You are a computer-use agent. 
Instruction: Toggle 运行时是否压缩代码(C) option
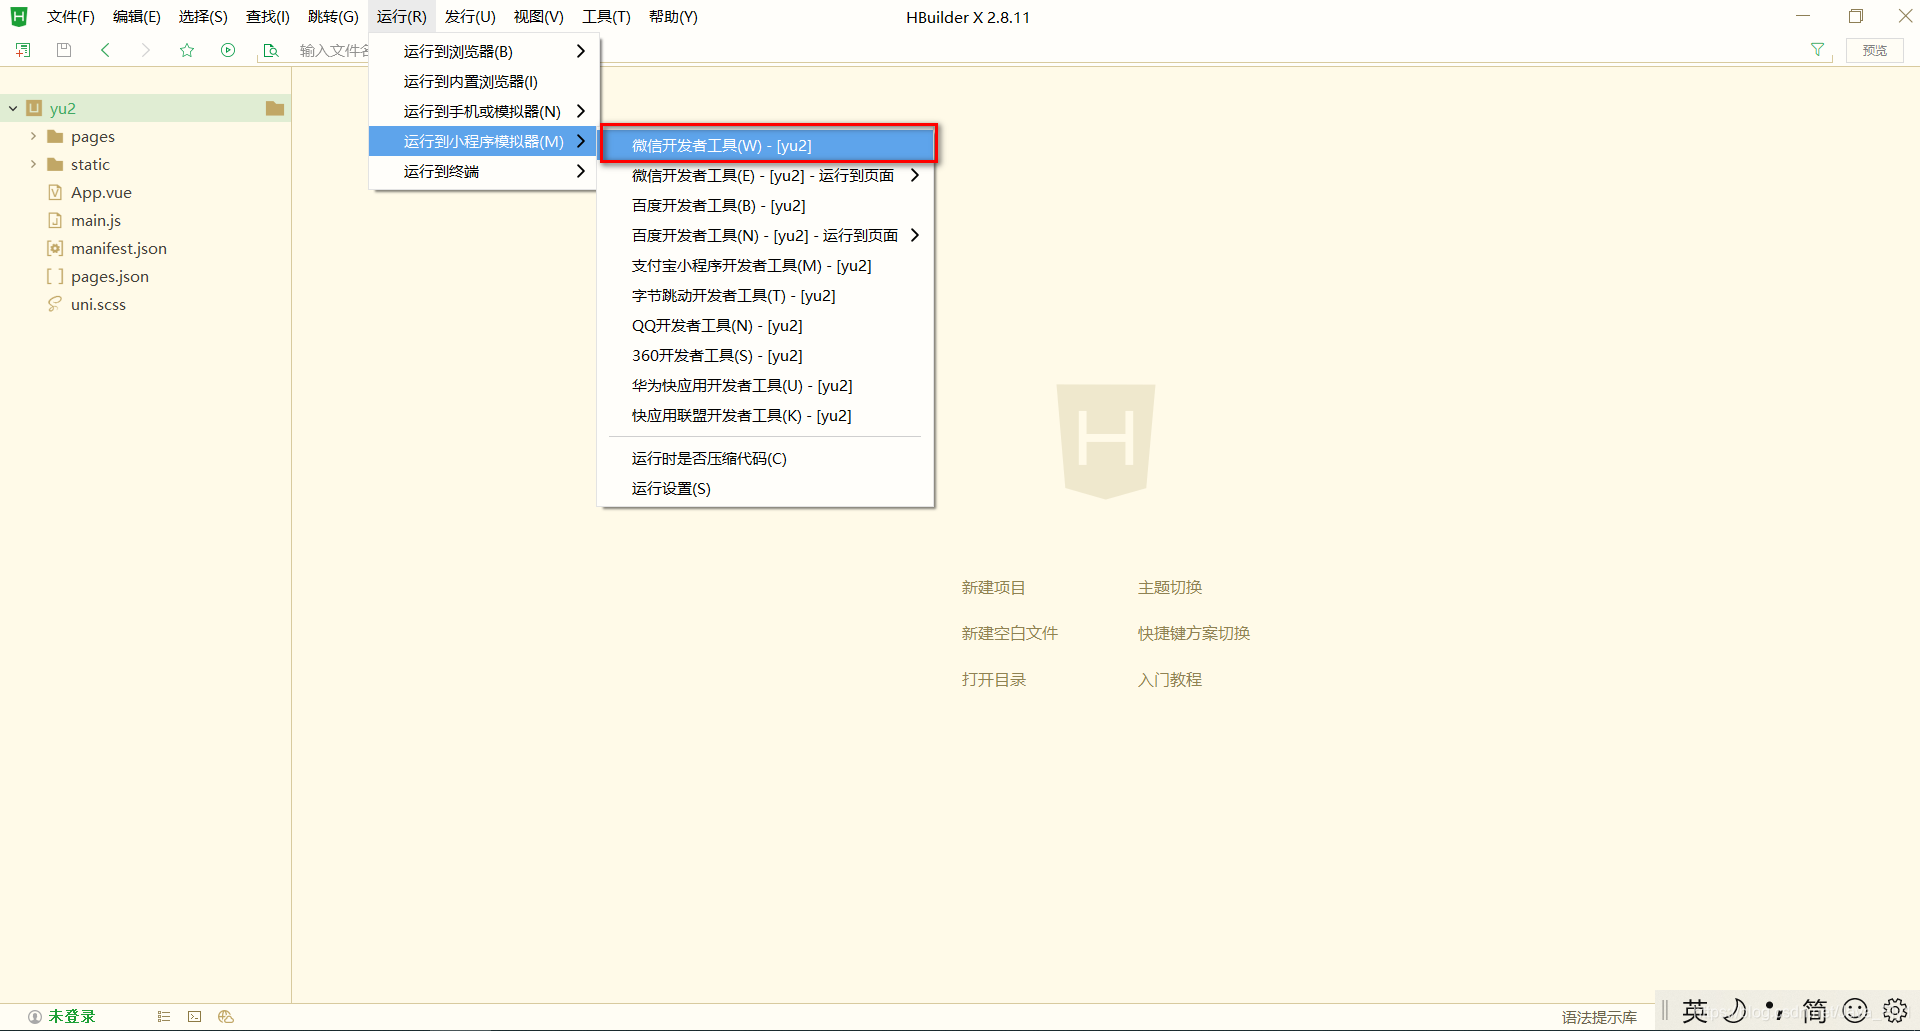click(x=768, y=458)
